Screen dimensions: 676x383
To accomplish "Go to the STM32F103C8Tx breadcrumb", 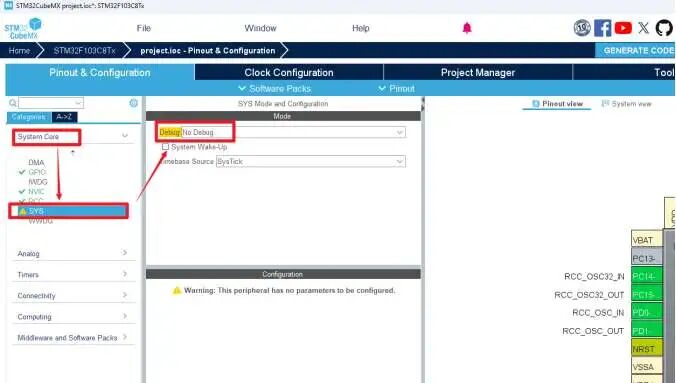I will tap(84, 50).
